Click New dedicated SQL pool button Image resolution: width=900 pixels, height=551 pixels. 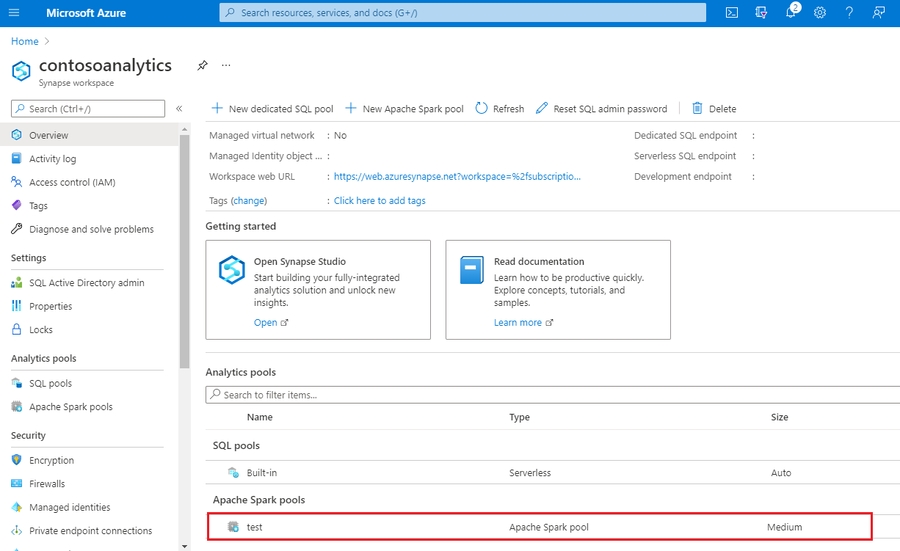[272, 108]
